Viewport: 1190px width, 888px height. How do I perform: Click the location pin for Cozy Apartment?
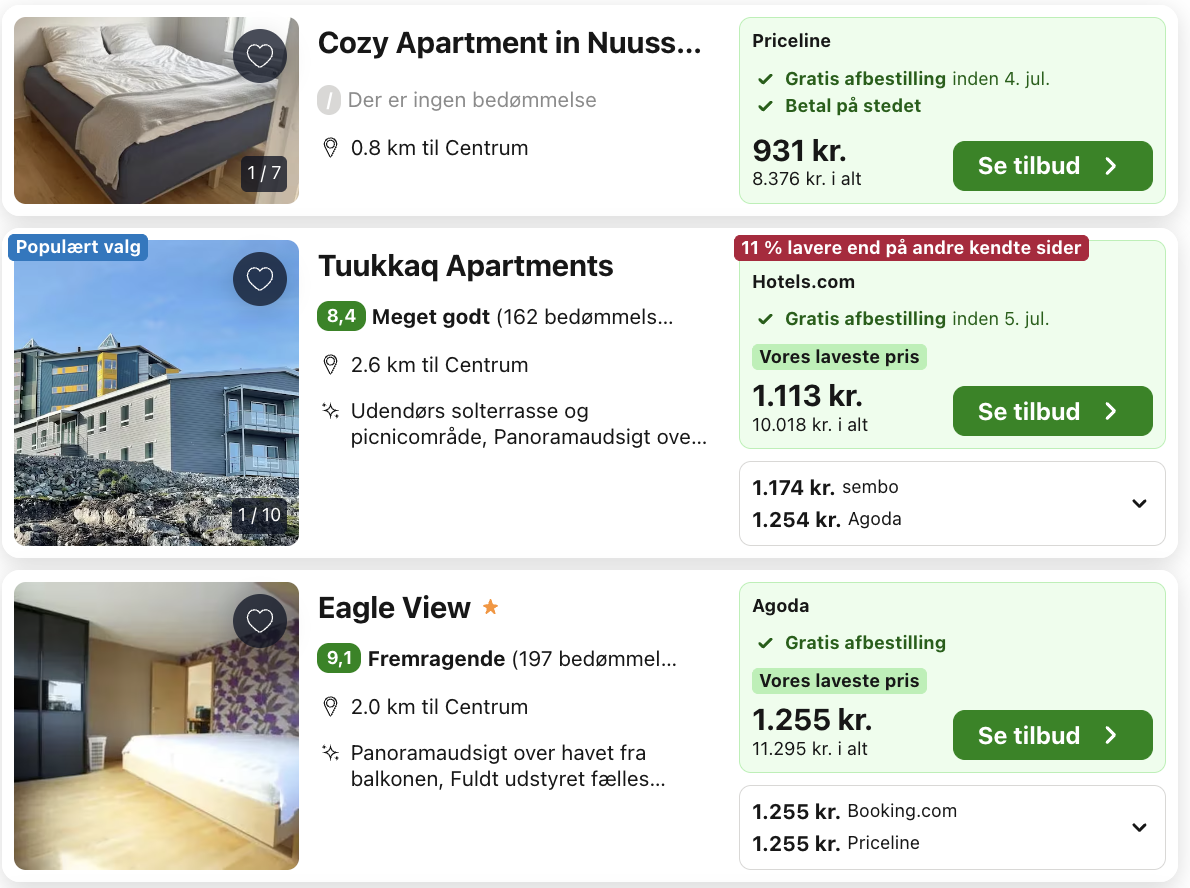(x=331, y=148)
